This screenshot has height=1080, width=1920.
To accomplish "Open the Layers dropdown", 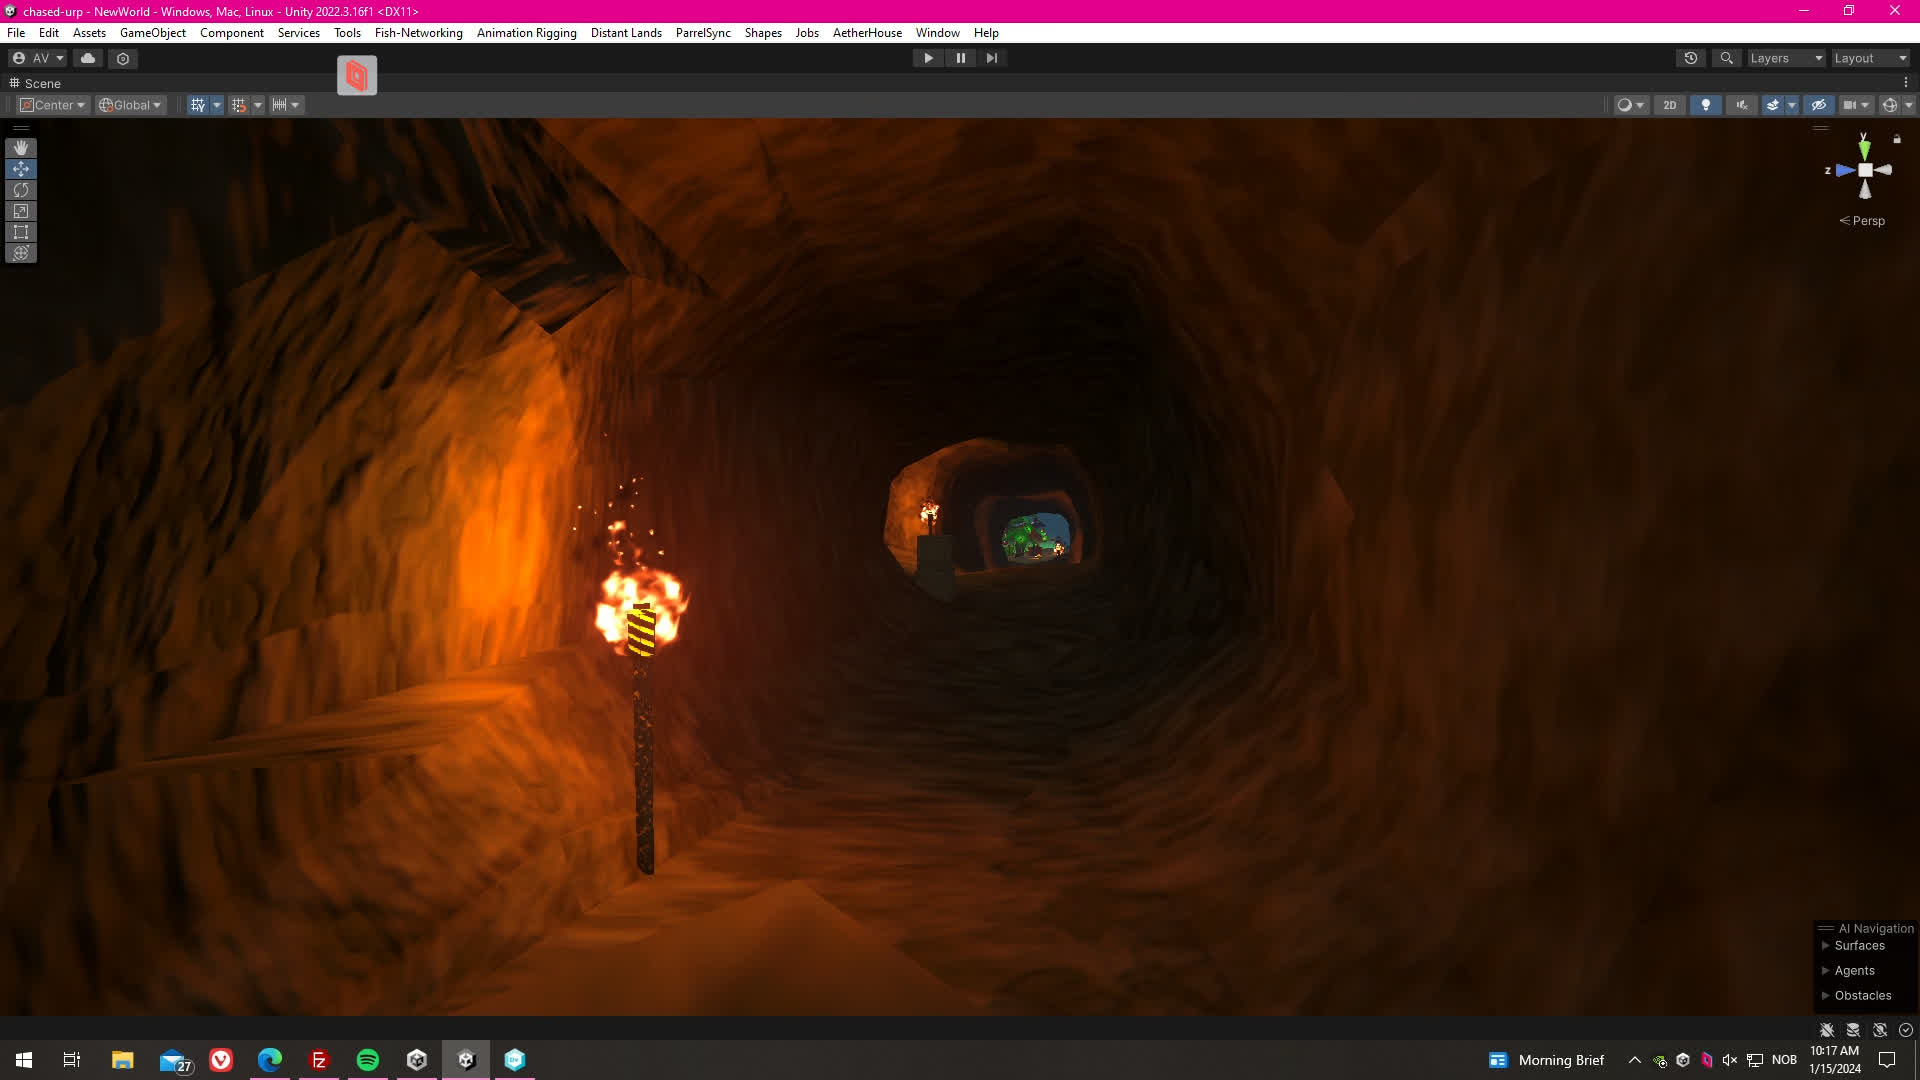I will click(x=1786, y=58).
